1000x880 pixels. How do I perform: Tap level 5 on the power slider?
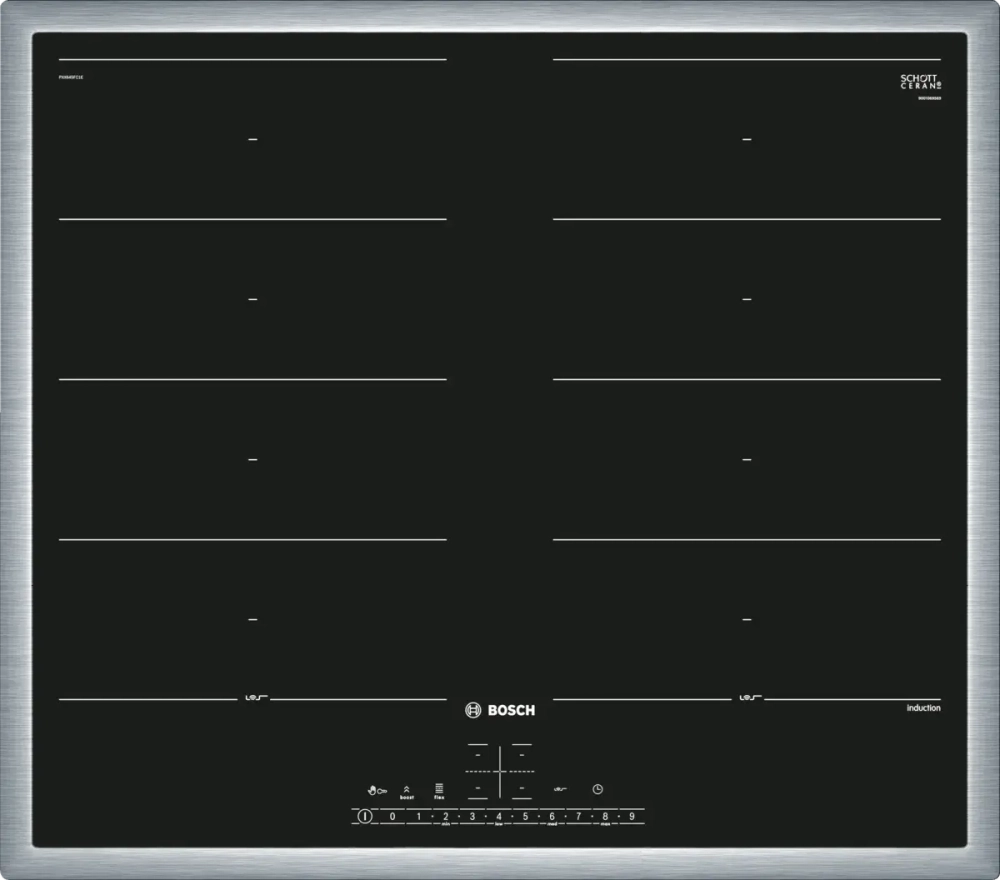[525, 815]
